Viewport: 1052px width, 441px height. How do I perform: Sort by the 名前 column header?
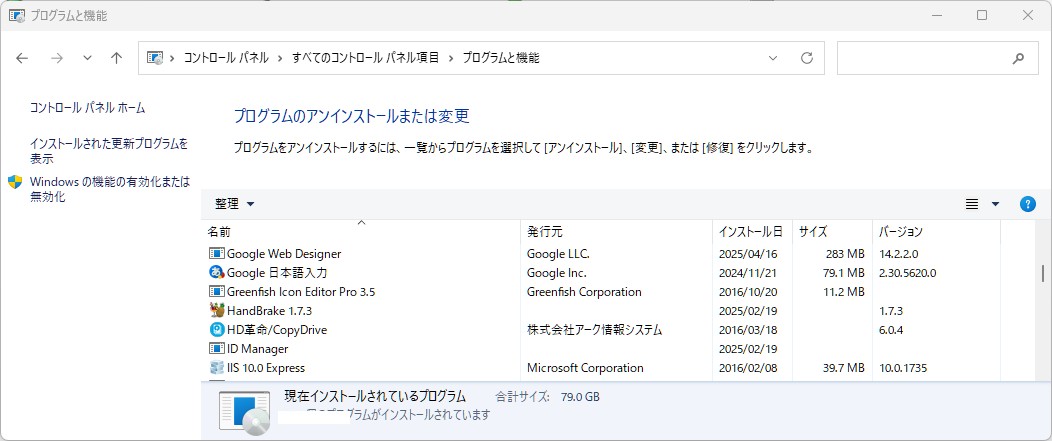(x=361, y=232)
